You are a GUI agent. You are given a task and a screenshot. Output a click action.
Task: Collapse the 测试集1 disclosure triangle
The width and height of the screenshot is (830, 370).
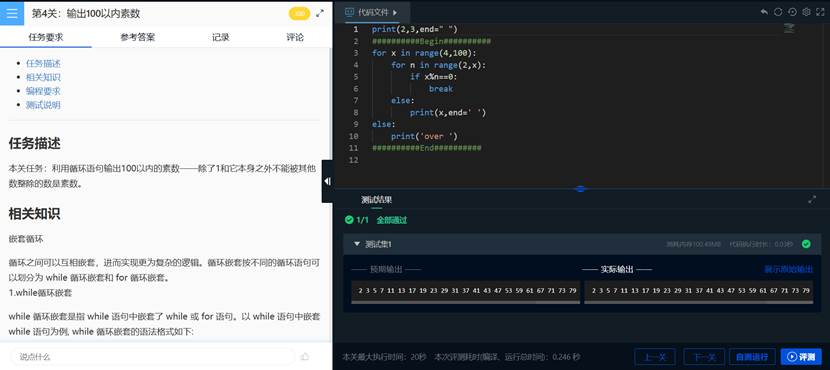pyautogui.click(x=357, y=244)
